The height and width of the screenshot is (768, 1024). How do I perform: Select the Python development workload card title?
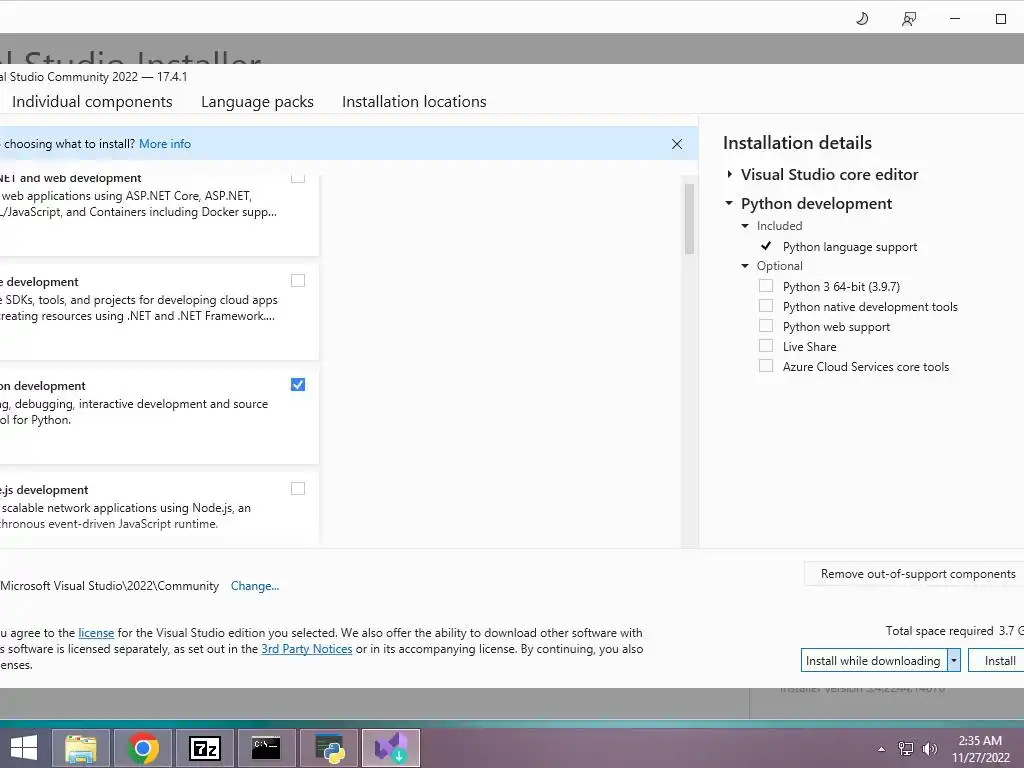(42, 386)
